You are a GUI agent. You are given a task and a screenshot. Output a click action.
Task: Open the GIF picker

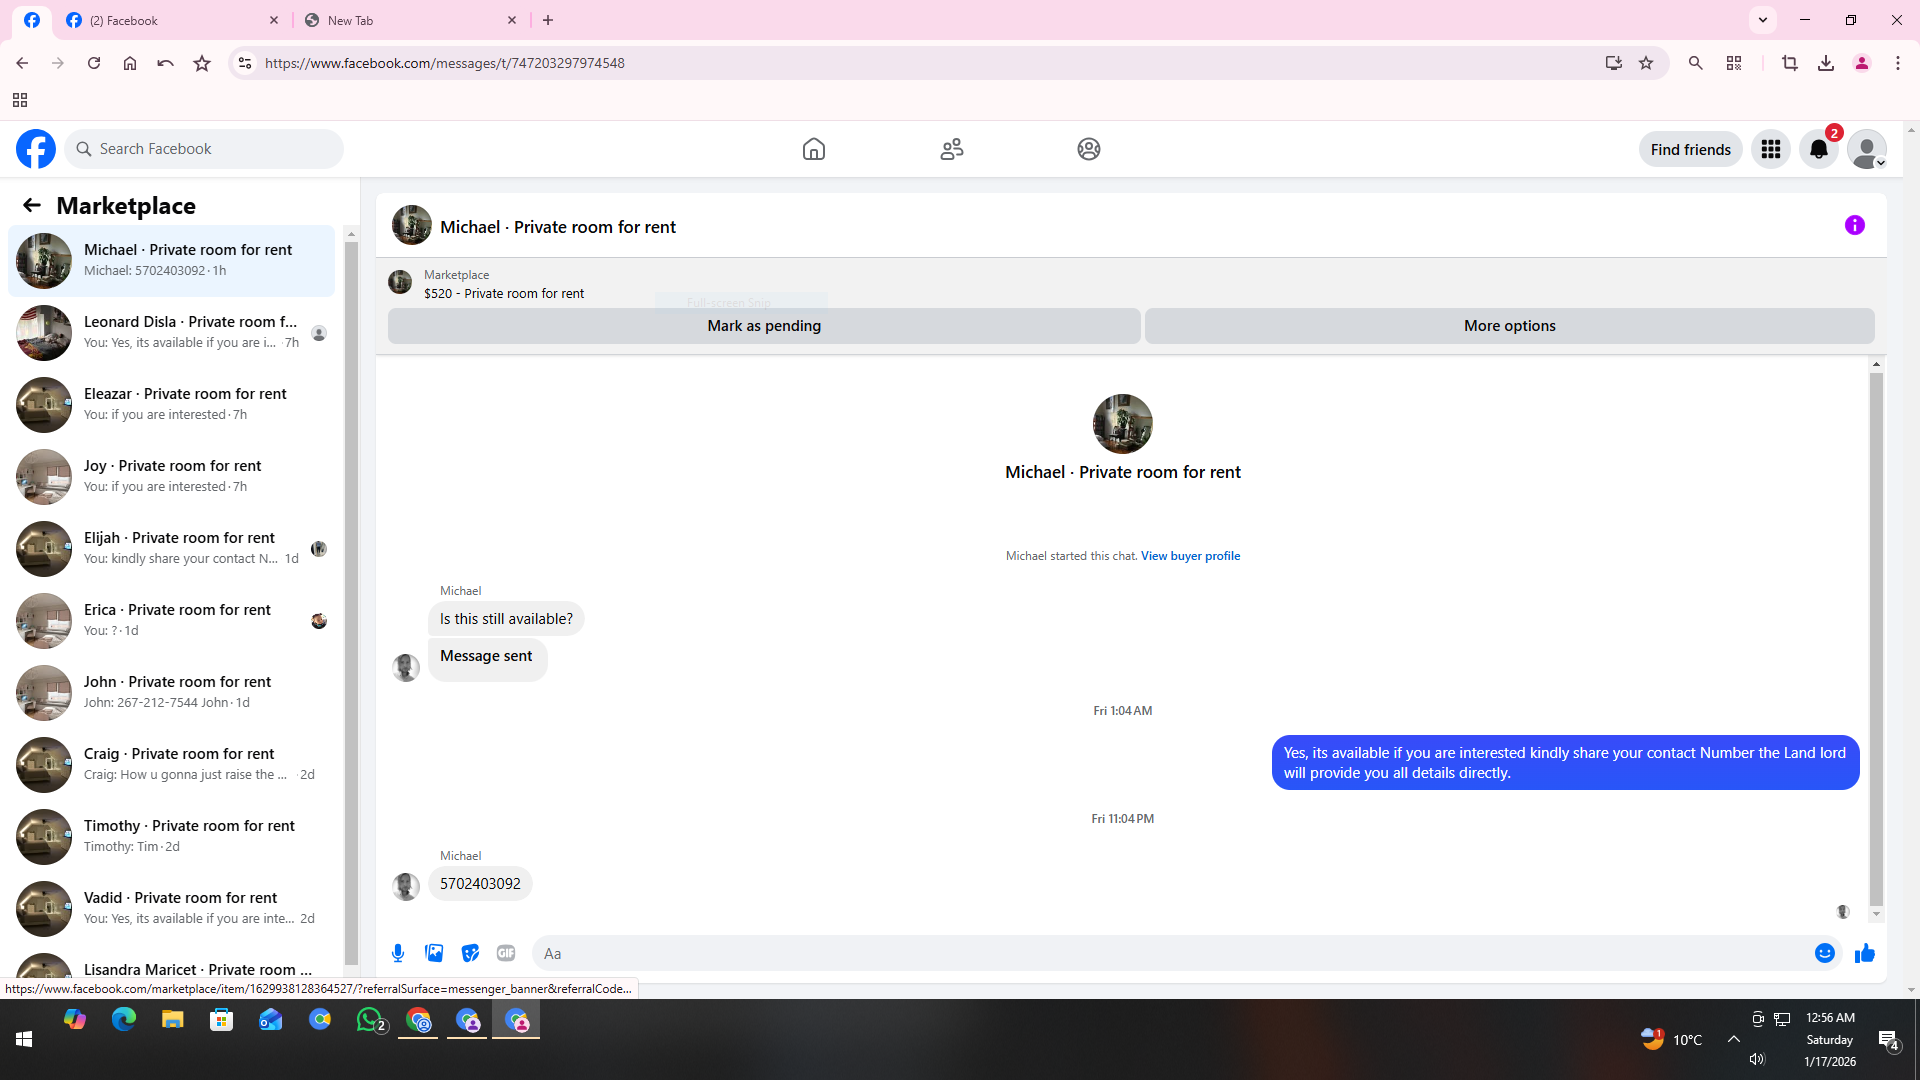tap(506, 953)
